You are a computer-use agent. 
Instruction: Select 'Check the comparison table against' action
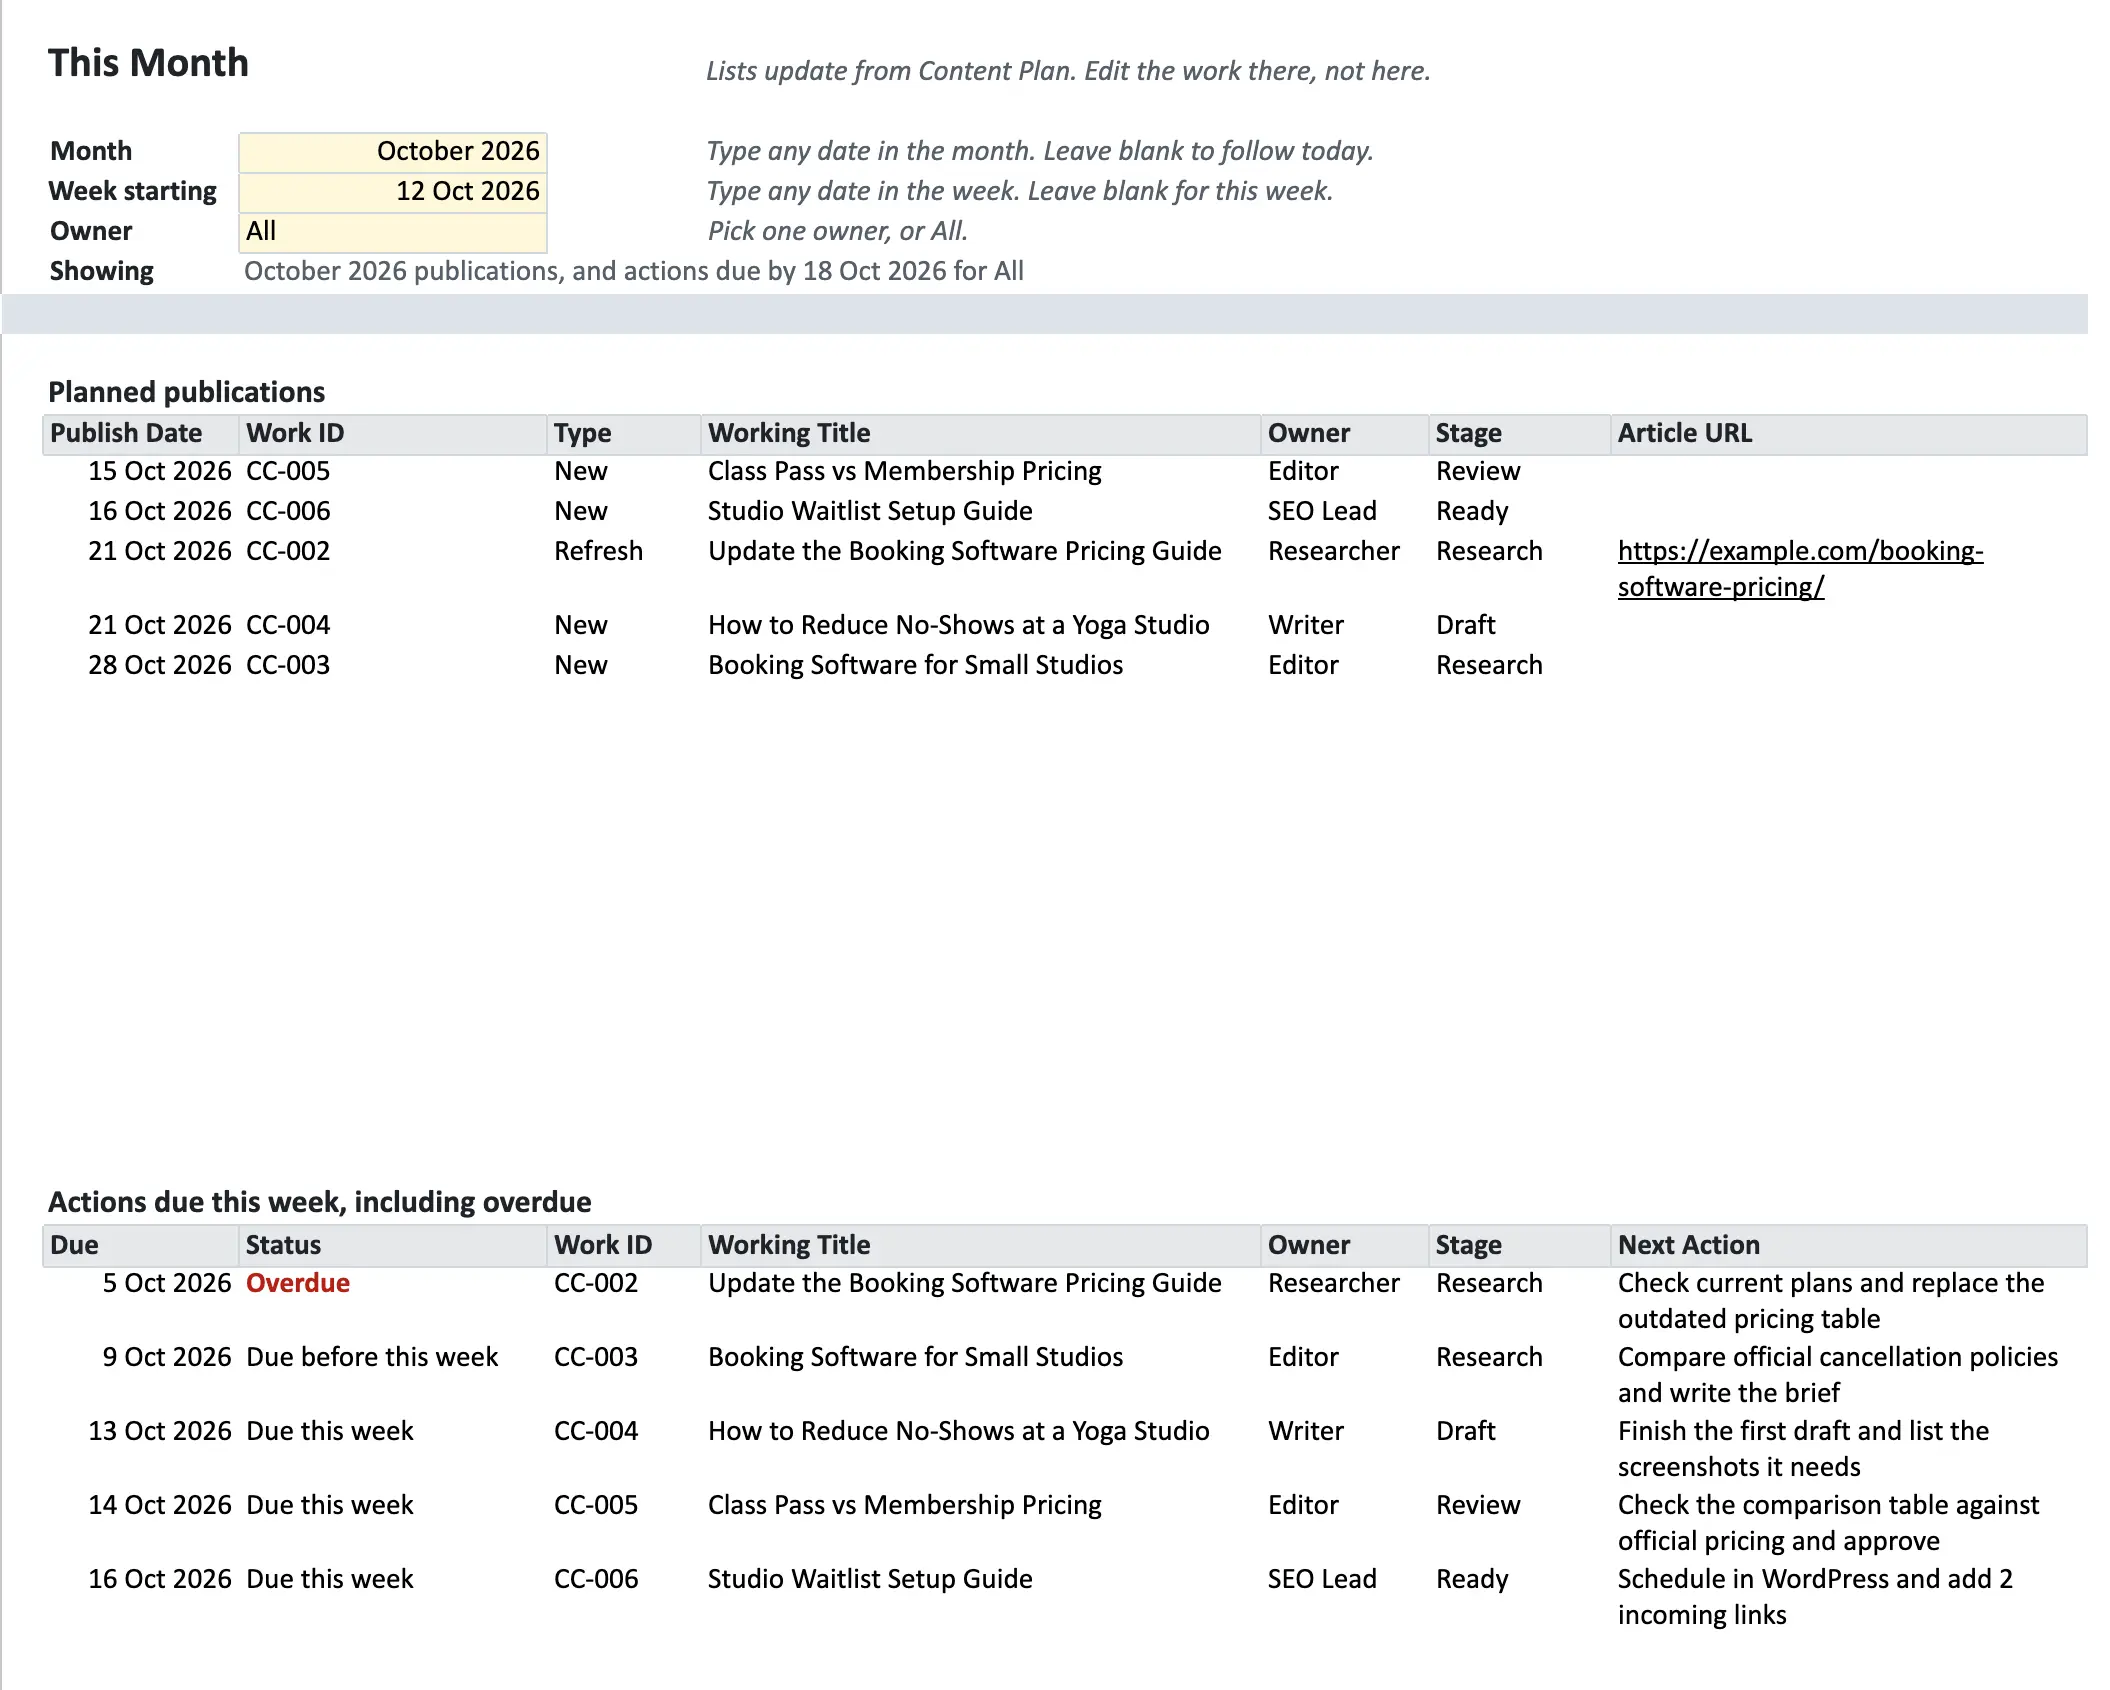[1828, 1523]
